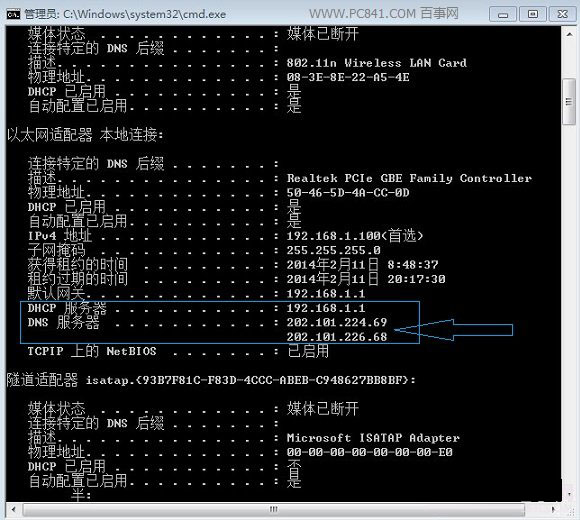The image size is (580, 520).
Task: Click the vertical scrollbar down arrow
Action: point(569,494)
